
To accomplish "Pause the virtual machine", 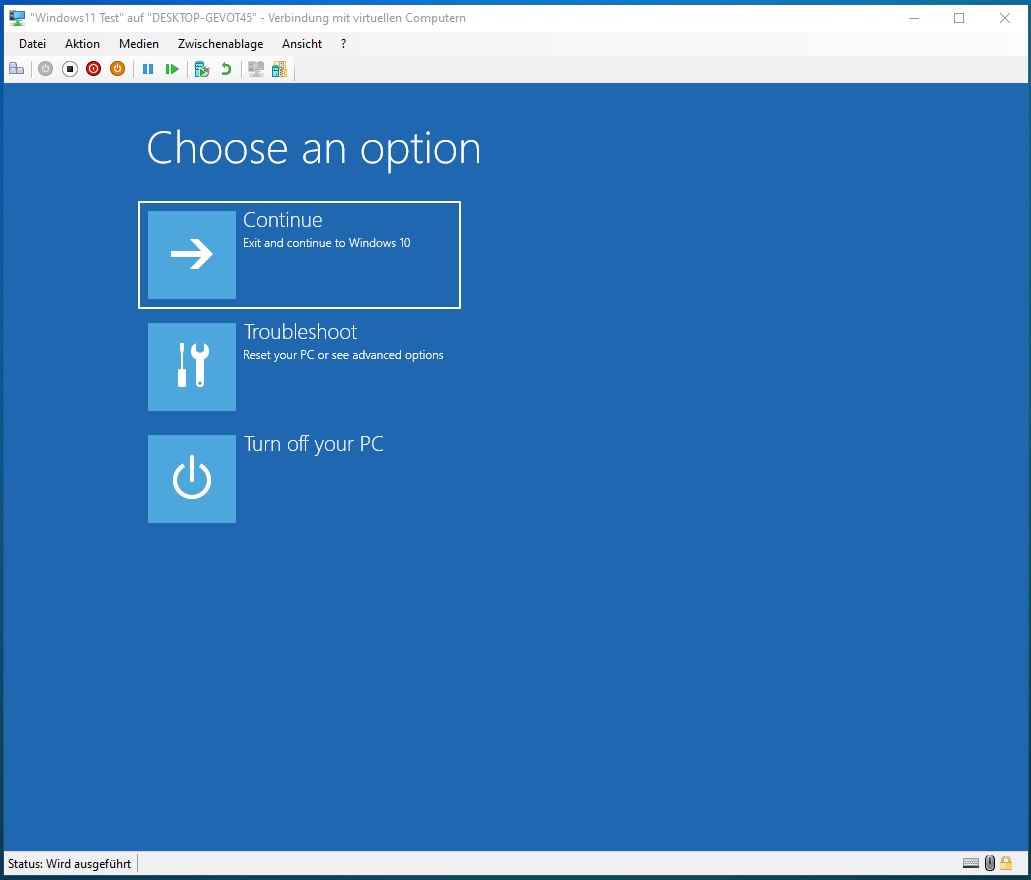I will pos(148,69).
